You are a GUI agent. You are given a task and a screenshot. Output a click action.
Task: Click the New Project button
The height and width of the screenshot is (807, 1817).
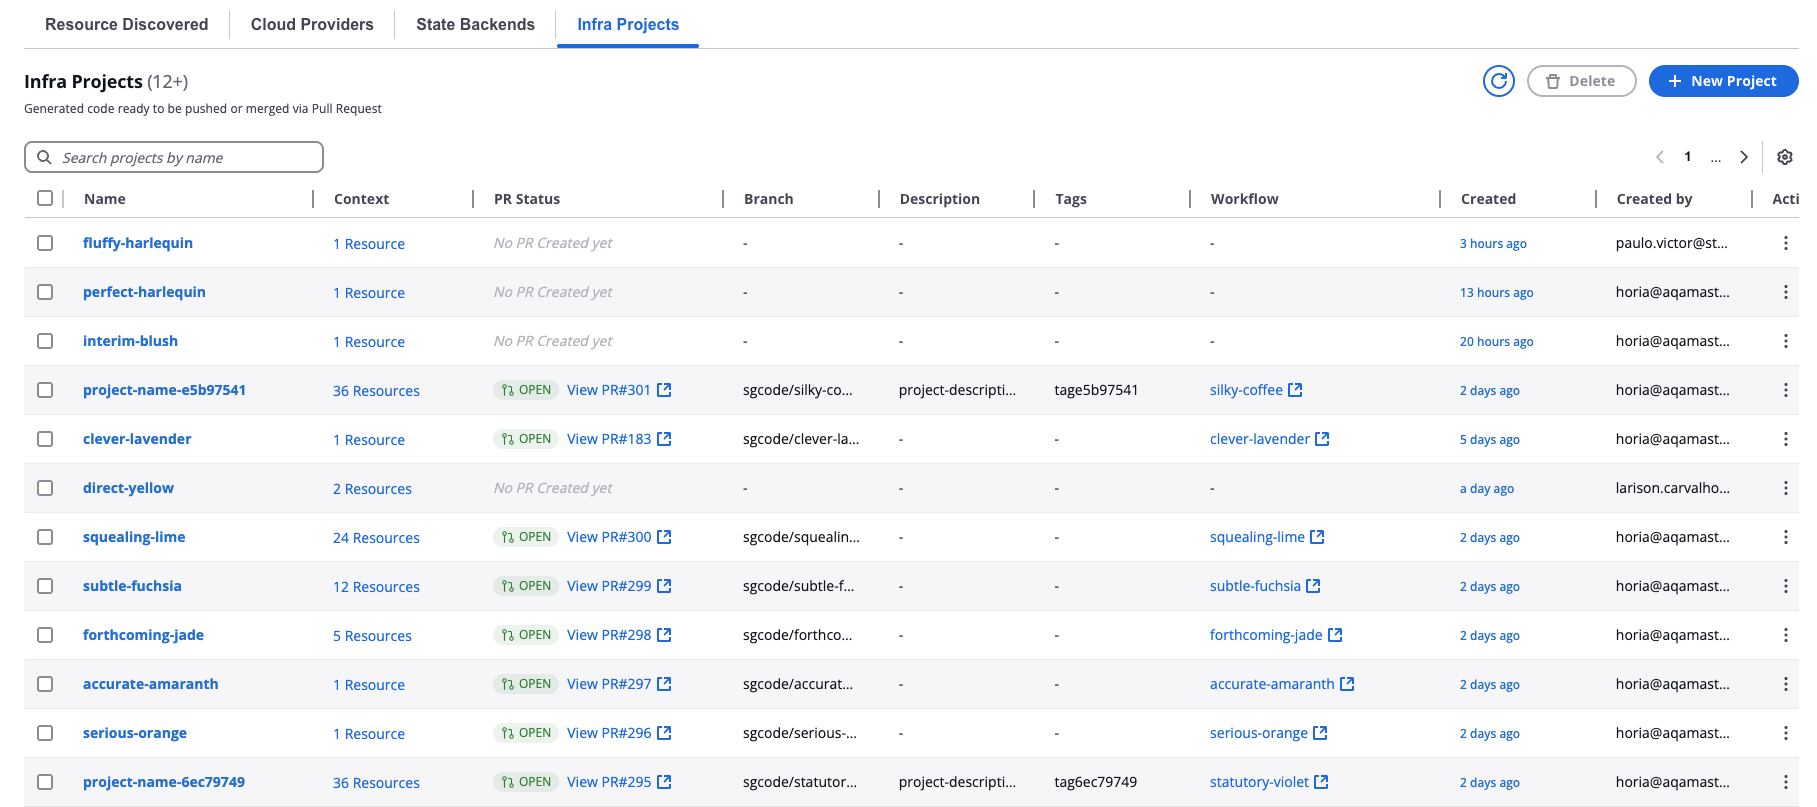[1723, 81]
